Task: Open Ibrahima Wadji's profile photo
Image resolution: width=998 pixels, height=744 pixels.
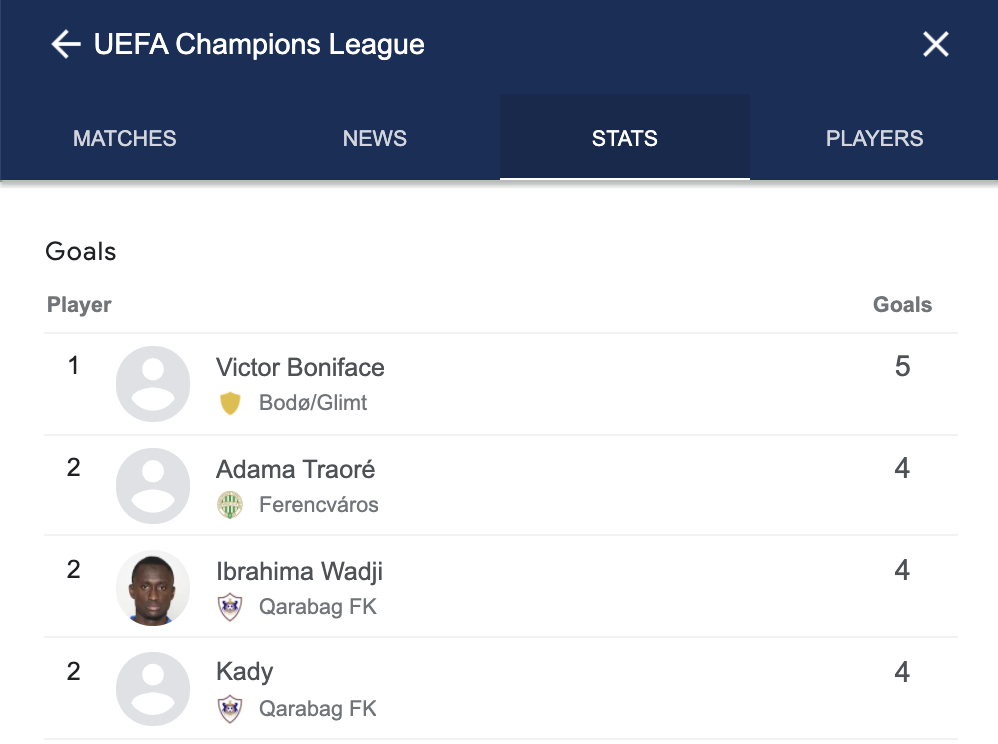Action: 153,588
